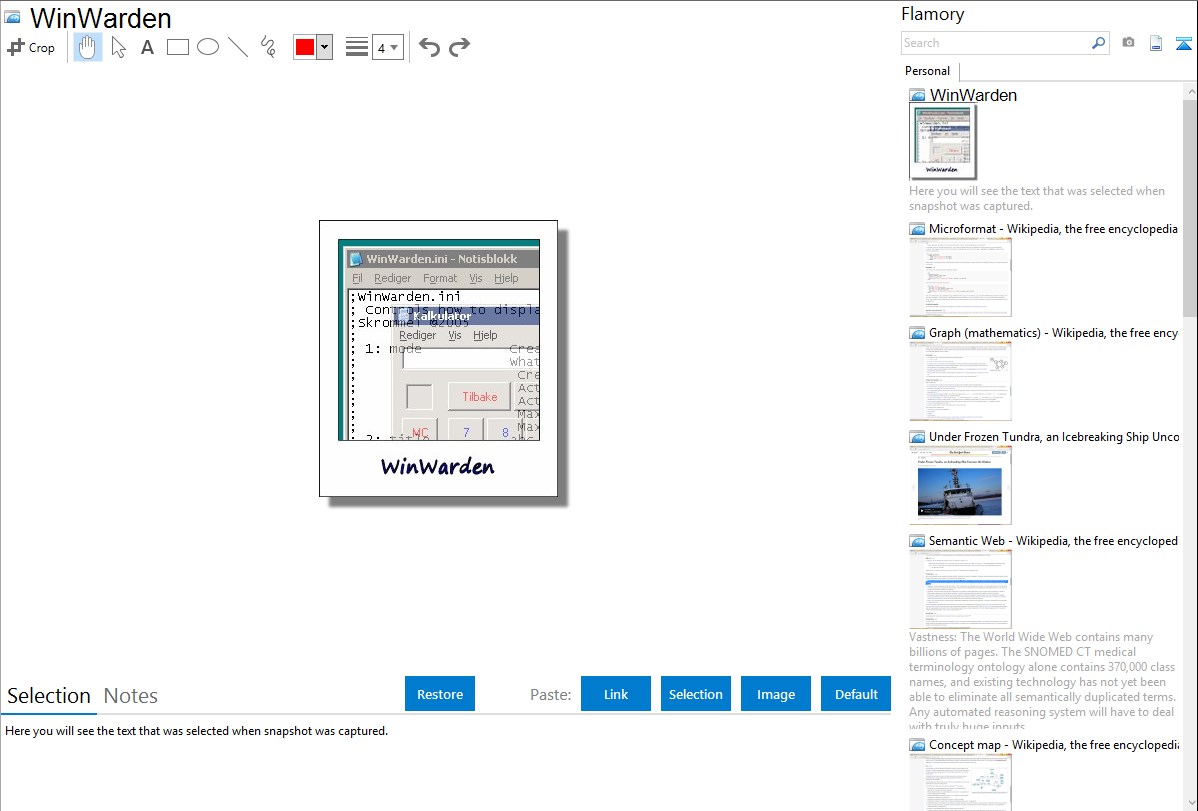
Task: Open the Personal tab
Action: point(927,71)
